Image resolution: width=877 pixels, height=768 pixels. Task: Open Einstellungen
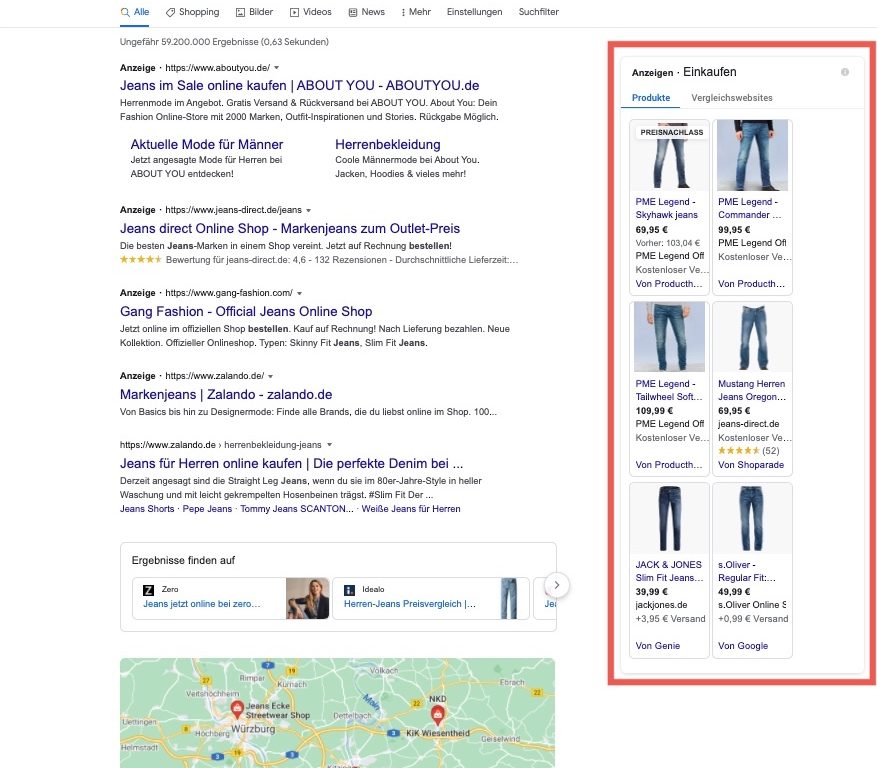click(x=474, y=12)
